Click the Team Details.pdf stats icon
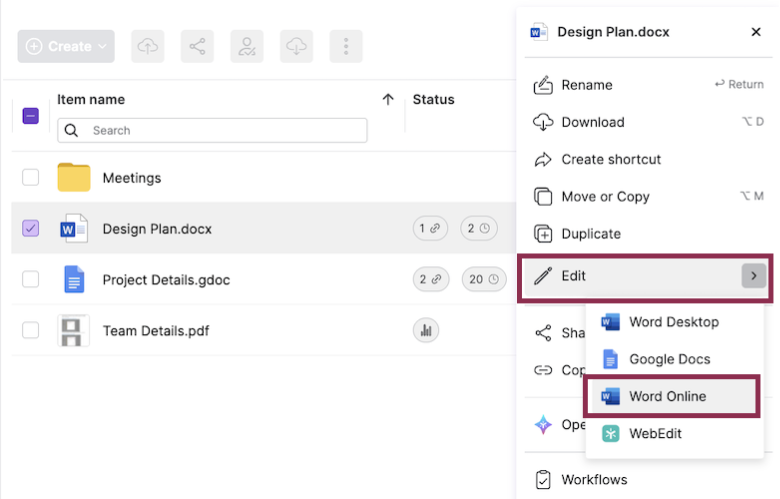This screenshot has height=499, width=780. click(426, 331)
